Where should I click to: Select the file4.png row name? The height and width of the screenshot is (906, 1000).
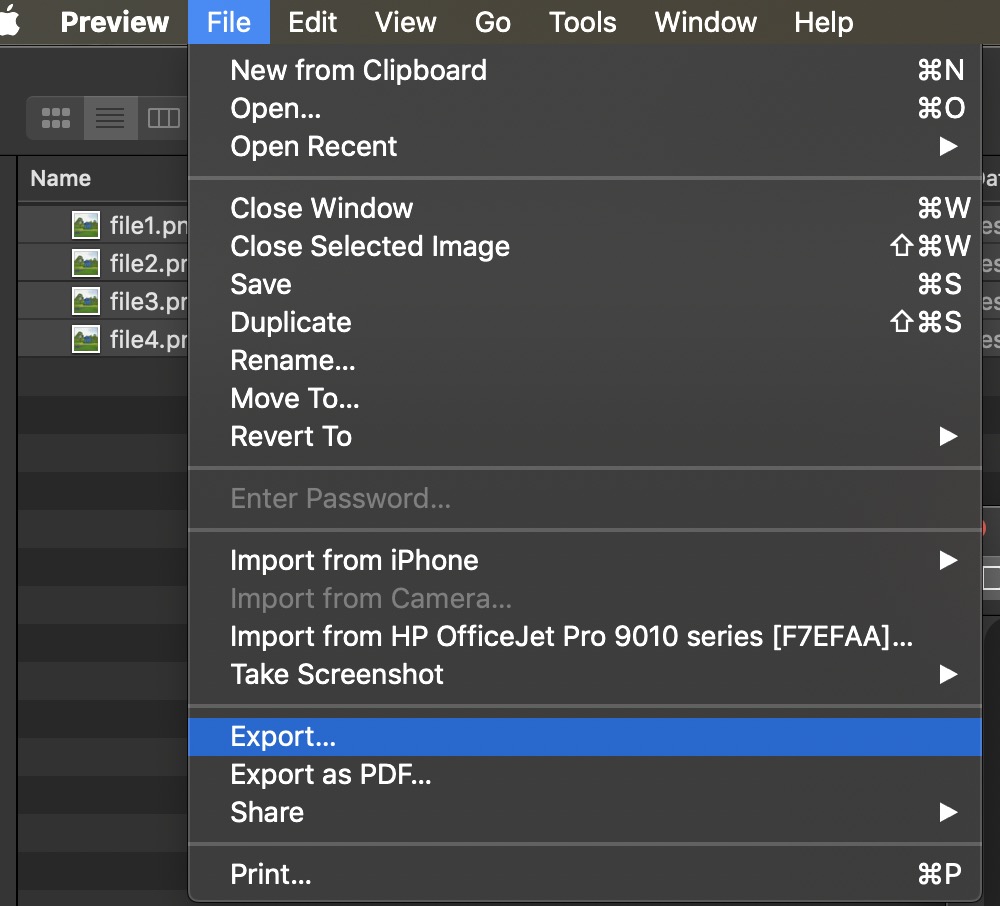pos(149,340)
